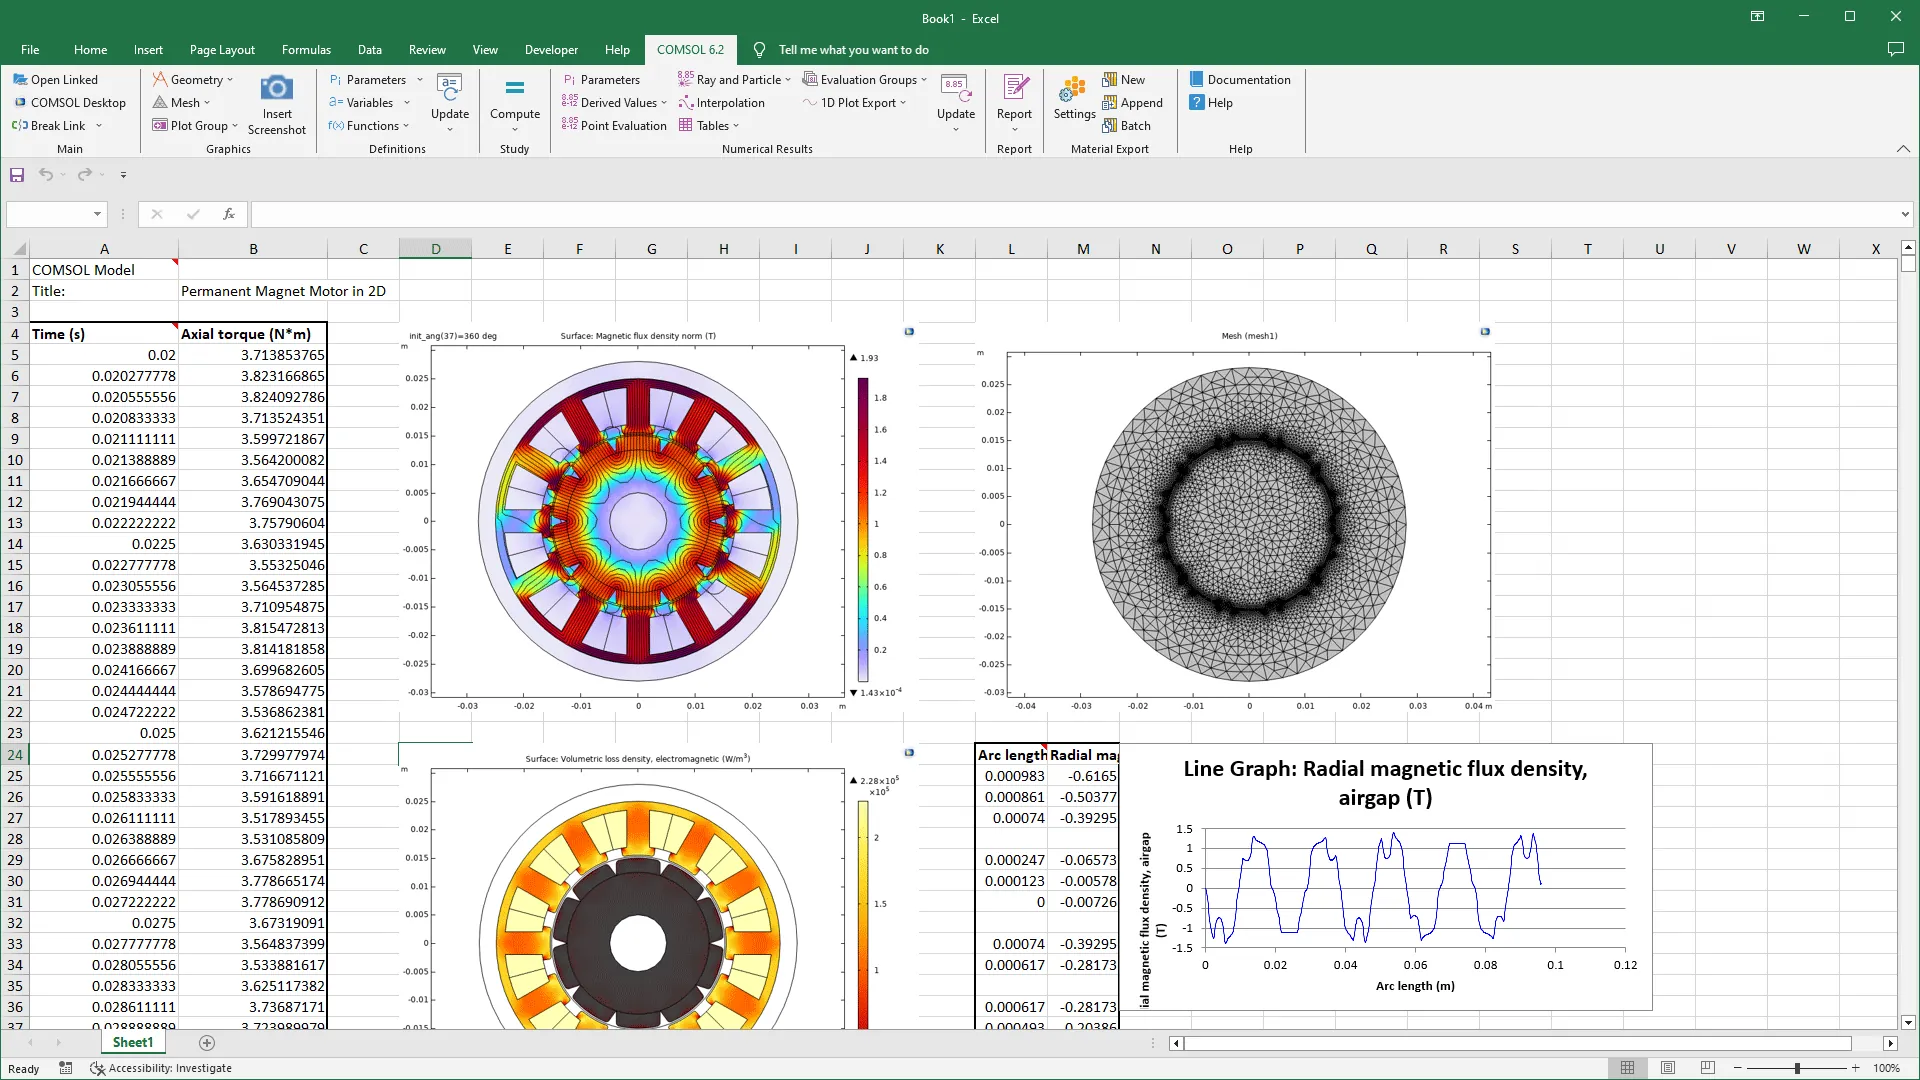Click the COMSOL Desktop button

pos(69,103)
